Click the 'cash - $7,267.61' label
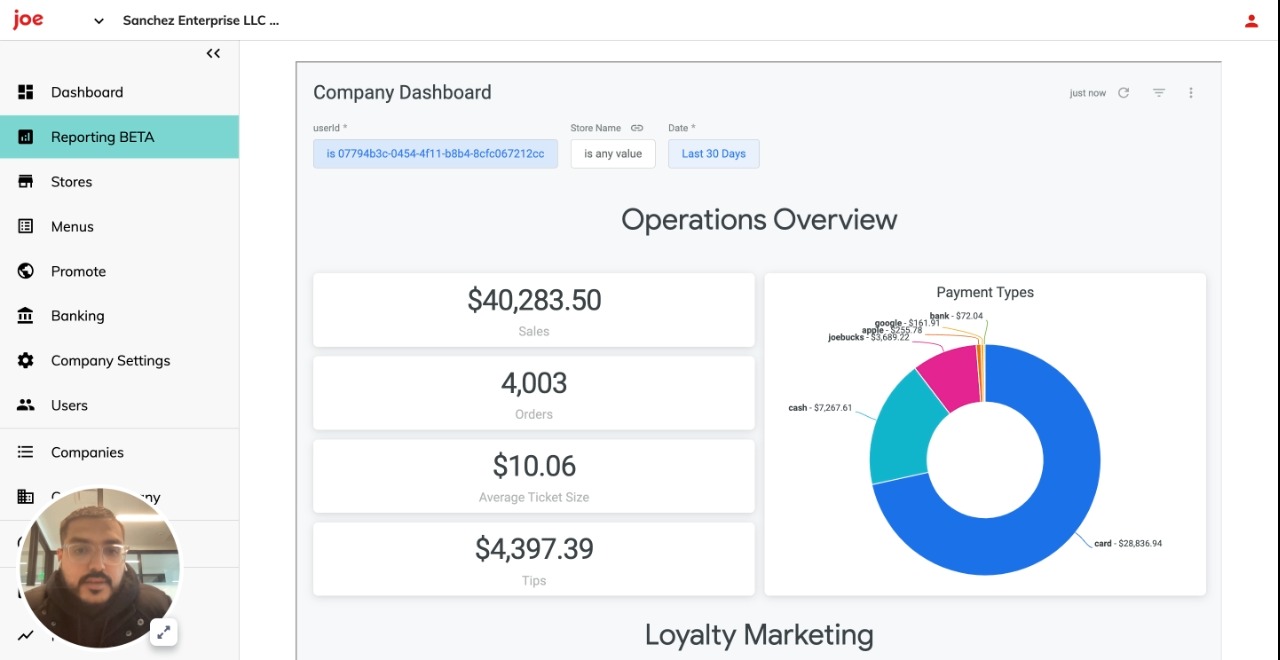Screen dimensions: 1280x660 coord(820,408)
